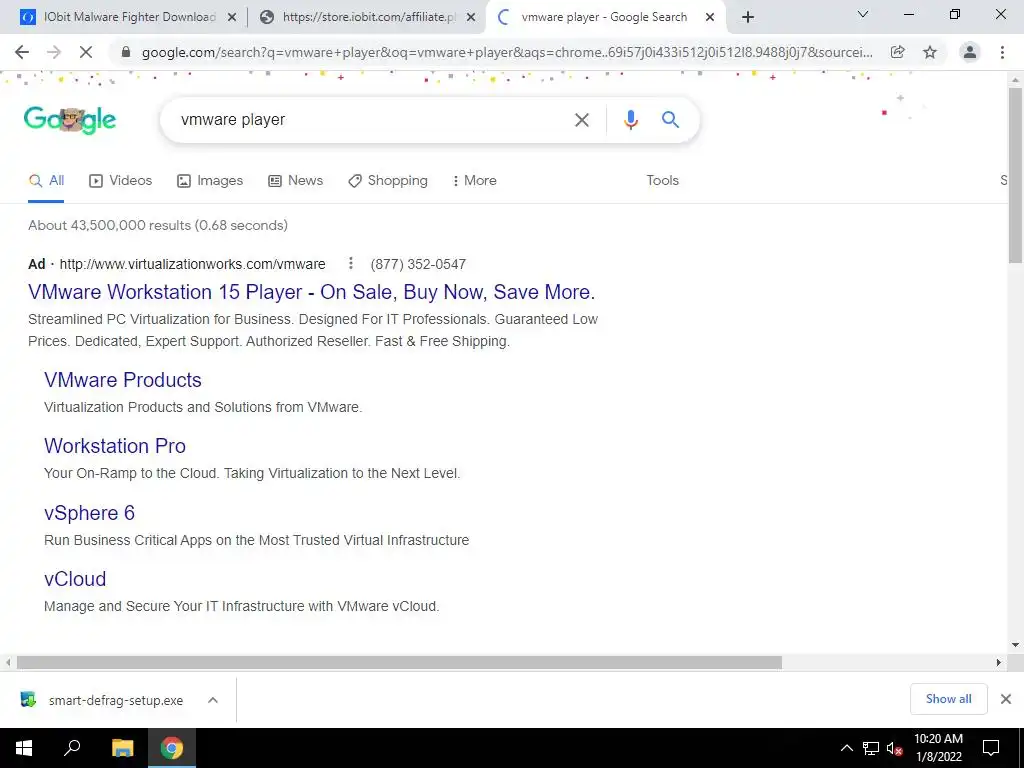Click the vertical scrollbar thumb
This screenshot has width=1024, height=768.
[1015, 175]
